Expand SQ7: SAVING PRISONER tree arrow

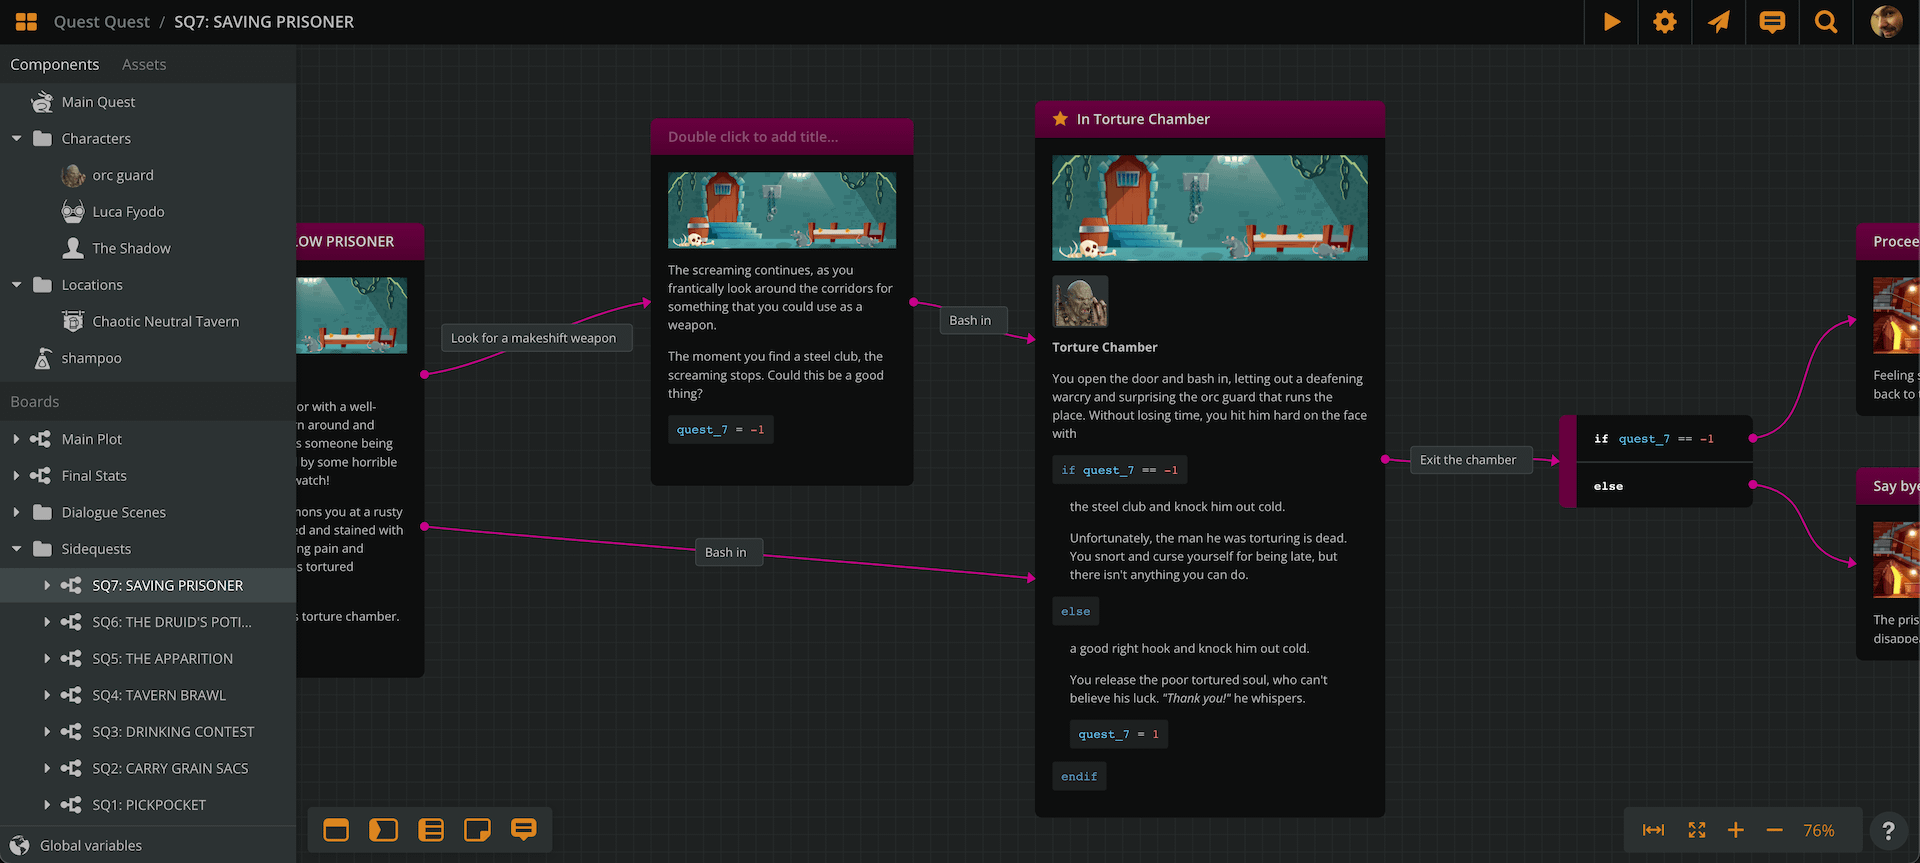click(47, 585)
